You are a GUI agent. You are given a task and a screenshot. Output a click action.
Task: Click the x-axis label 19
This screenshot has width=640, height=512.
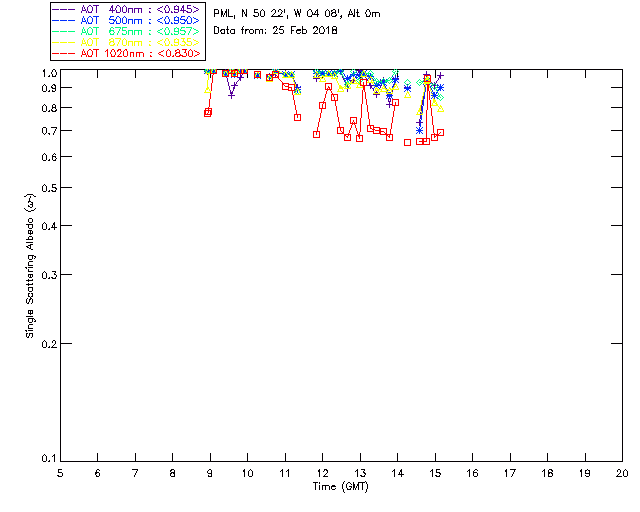pos(585,474)
